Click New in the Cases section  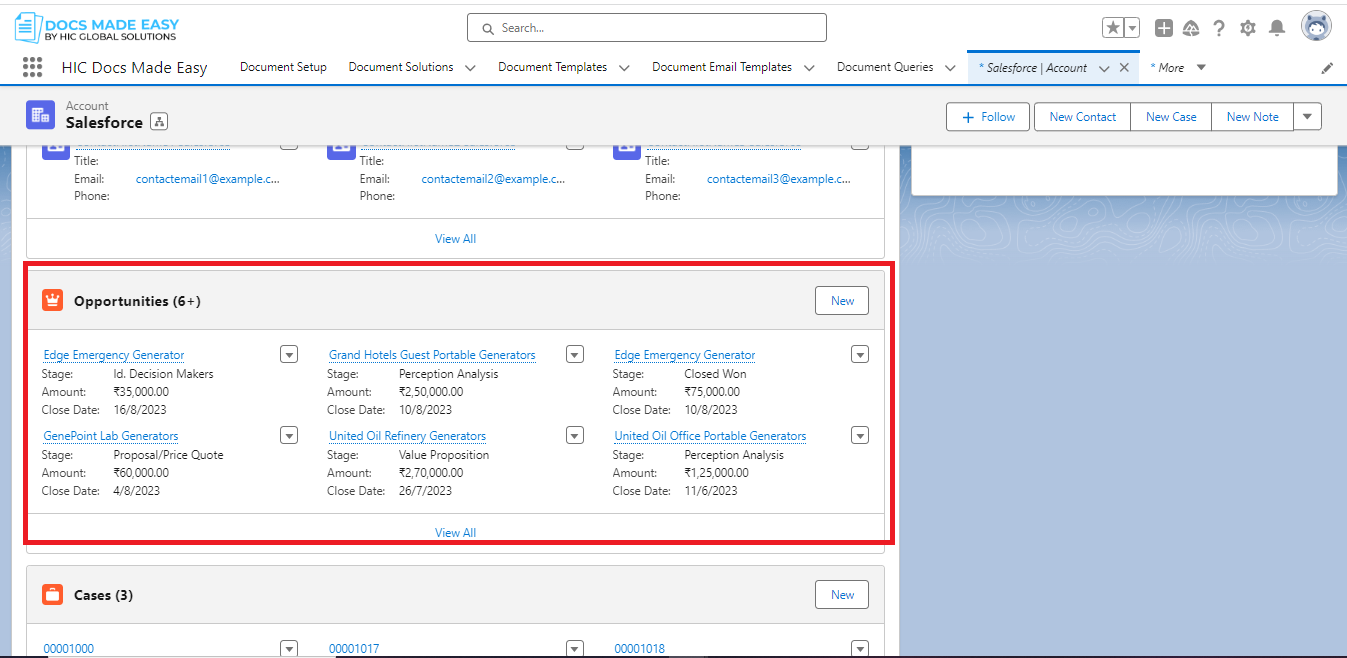coord(842,595)
